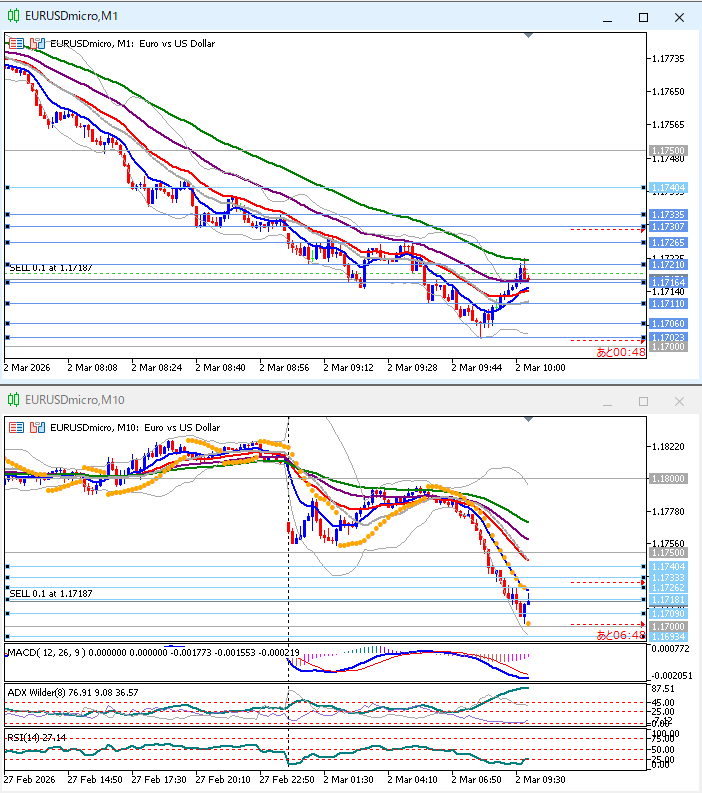Minimize the EURUSDmicro,M1 chart window

point(607,17)
